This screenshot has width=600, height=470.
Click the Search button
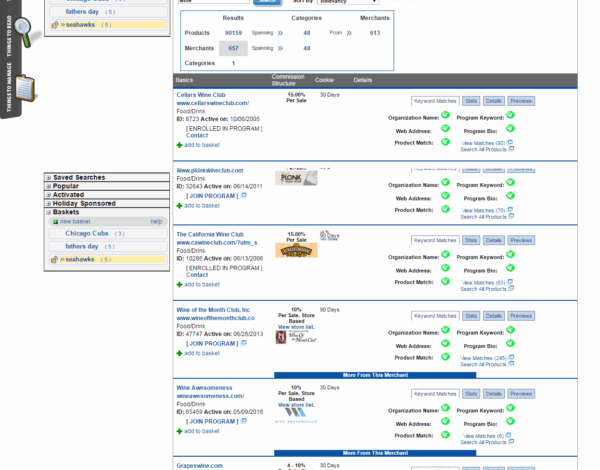pyautogui.click(x=267, y=2)
